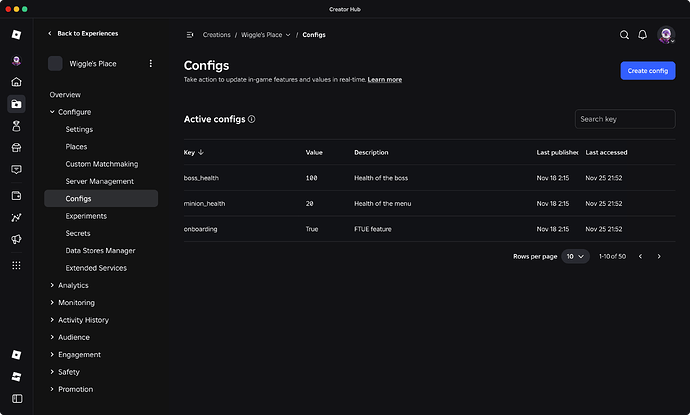Viewport: 690px width, 415px height.
Task: Open the notifications bell
Action: point(643,35)
